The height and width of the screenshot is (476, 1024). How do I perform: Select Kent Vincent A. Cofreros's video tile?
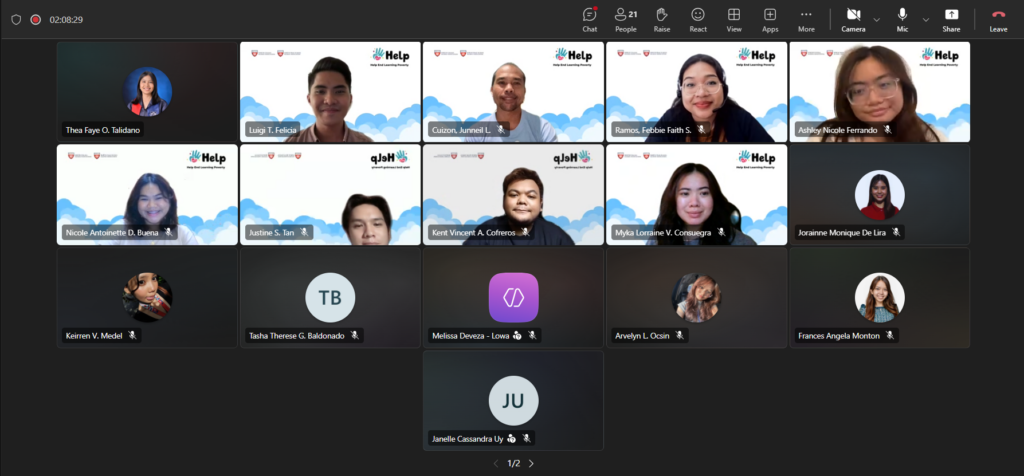(x=513, y=195)
